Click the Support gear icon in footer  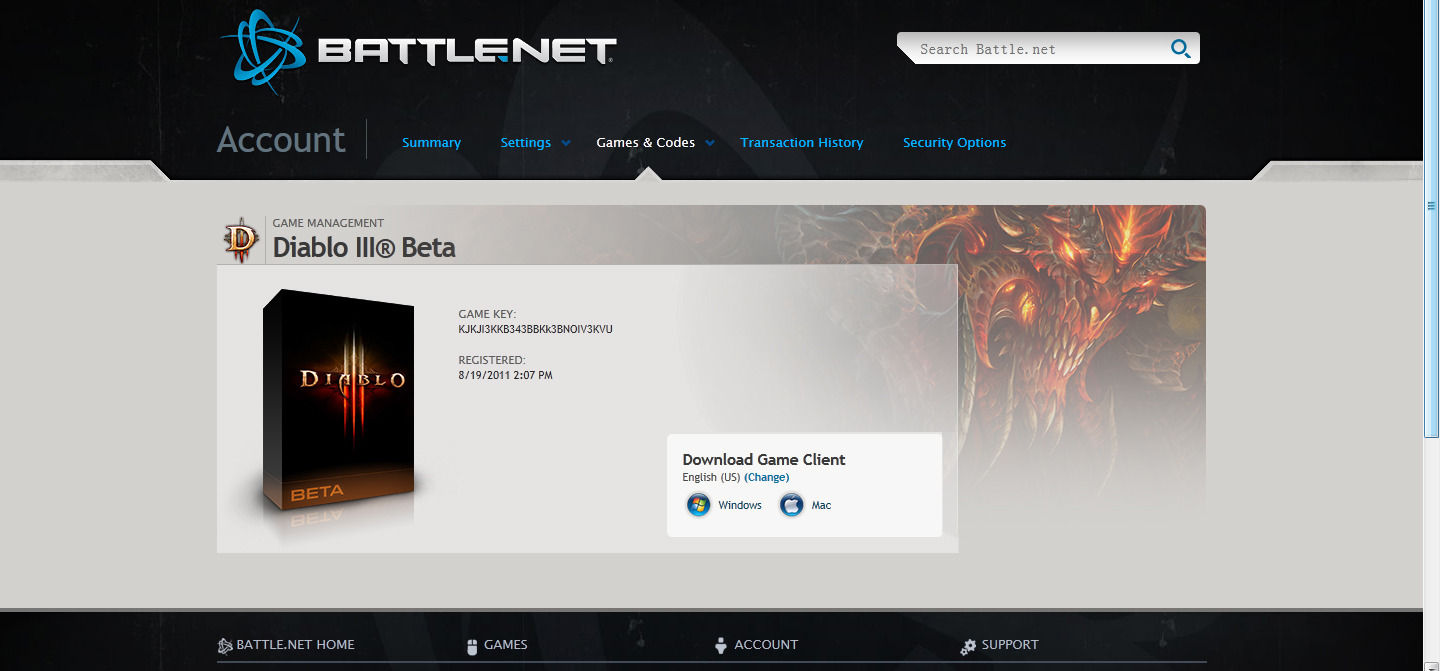coord(968,646)
